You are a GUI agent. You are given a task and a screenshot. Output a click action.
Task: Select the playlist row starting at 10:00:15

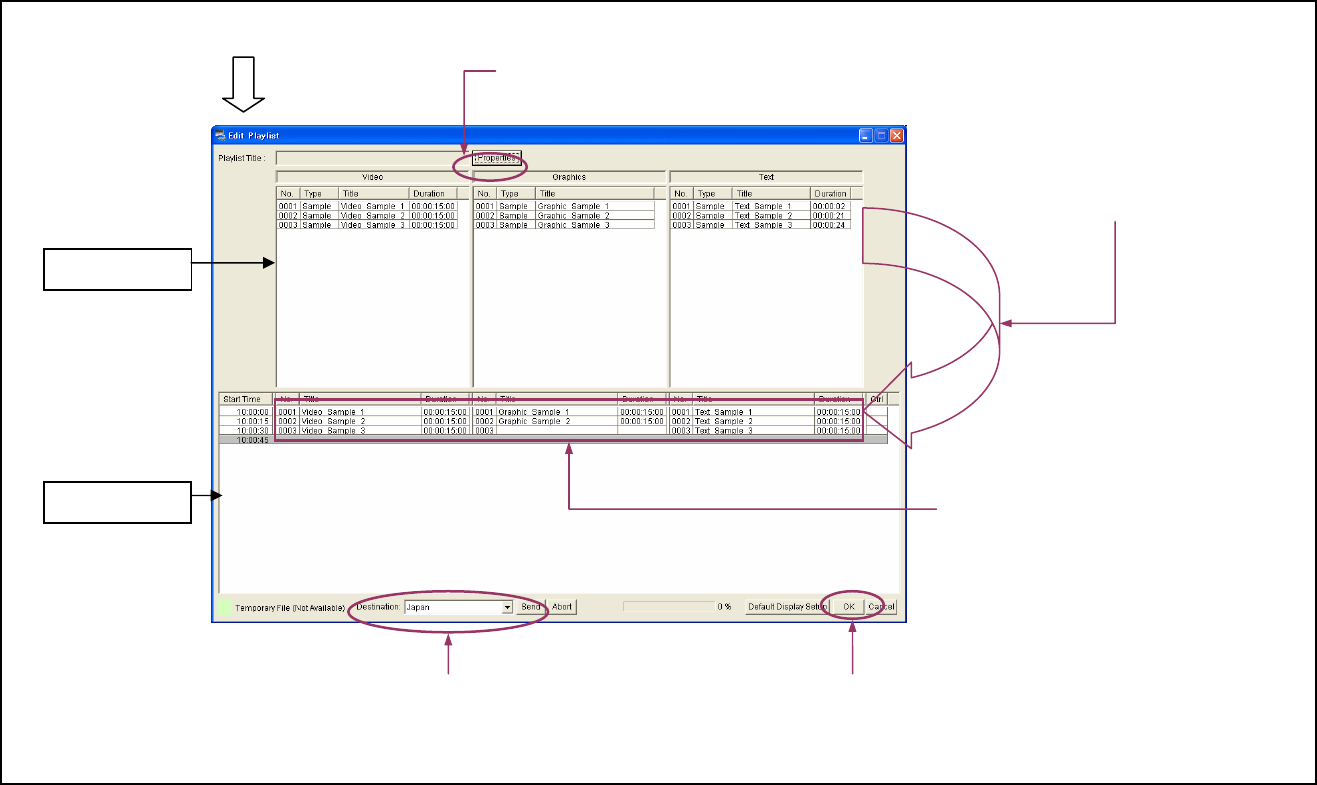coord(553,421)
